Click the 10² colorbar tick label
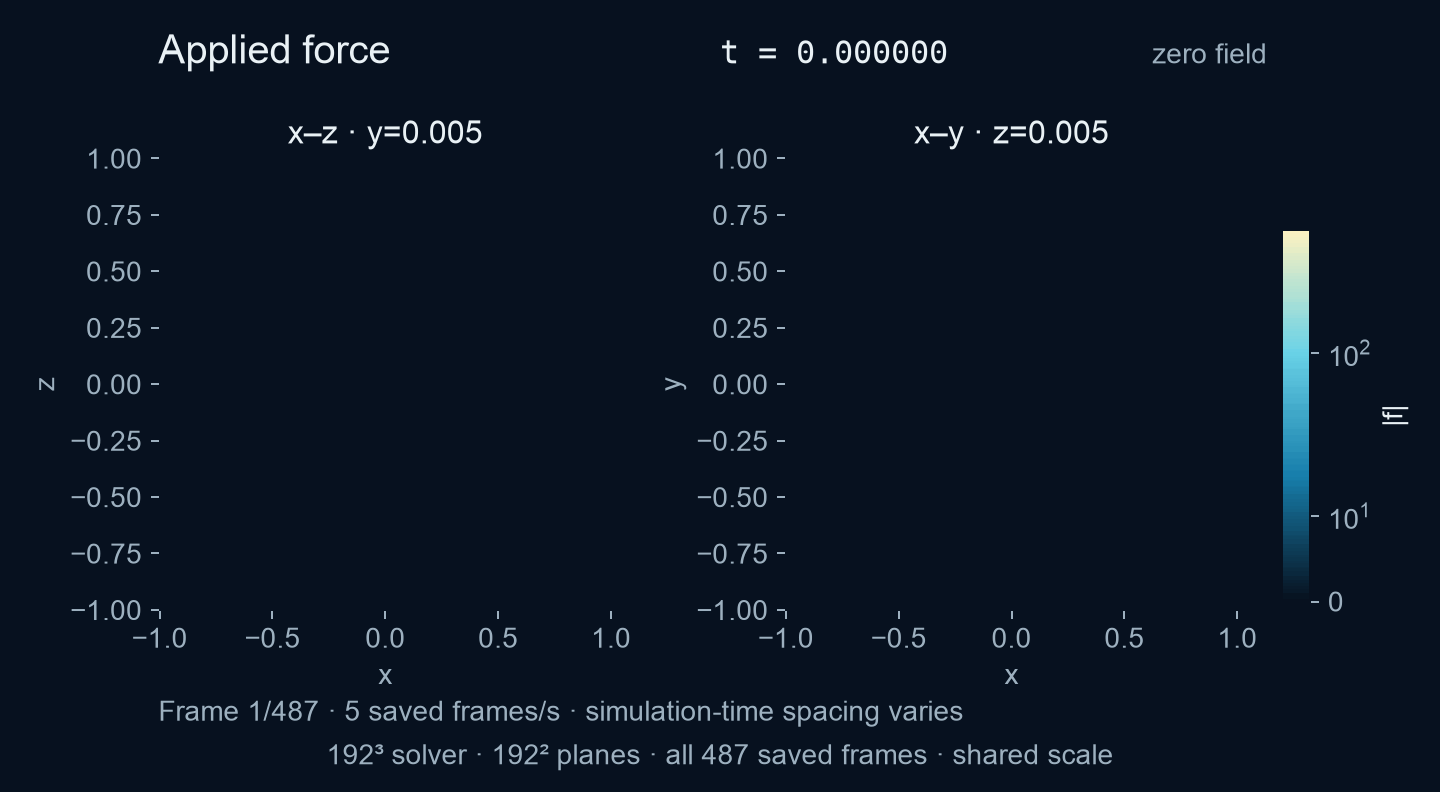 tap(1351, 352)
